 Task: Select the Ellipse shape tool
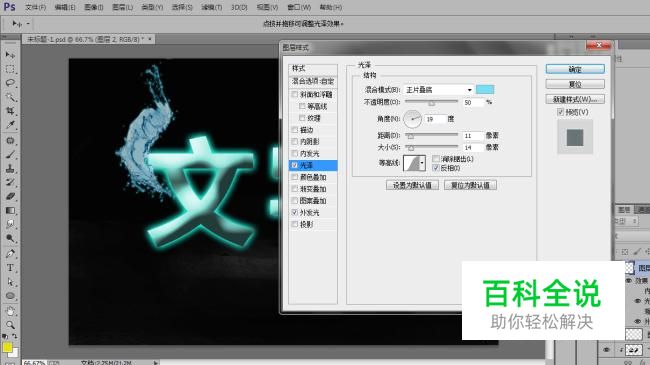click(10, 296)
